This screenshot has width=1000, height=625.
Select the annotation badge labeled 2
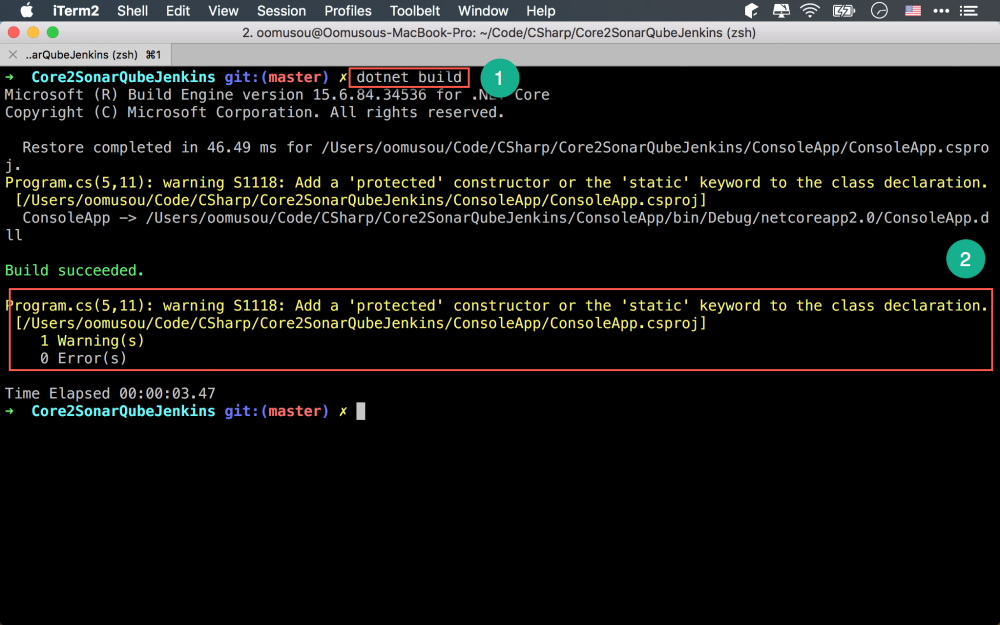coord(965,258)
